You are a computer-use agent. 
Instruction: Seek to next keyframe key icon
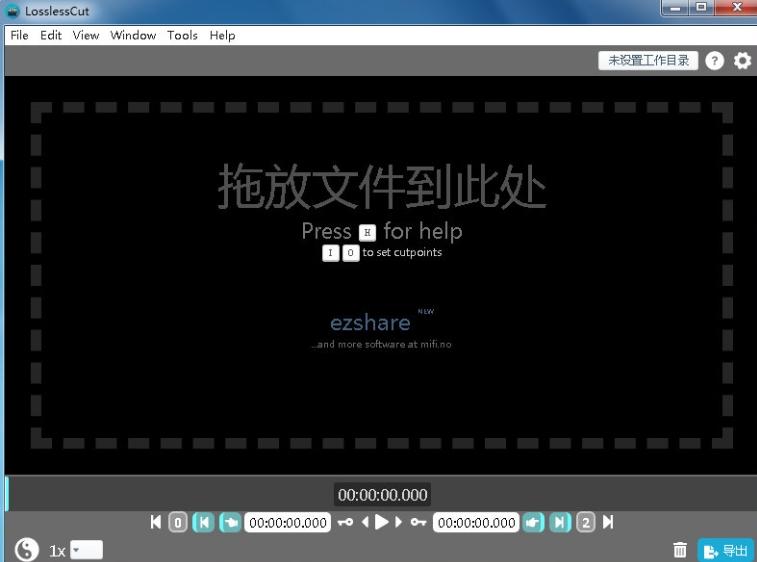(418, 522)
